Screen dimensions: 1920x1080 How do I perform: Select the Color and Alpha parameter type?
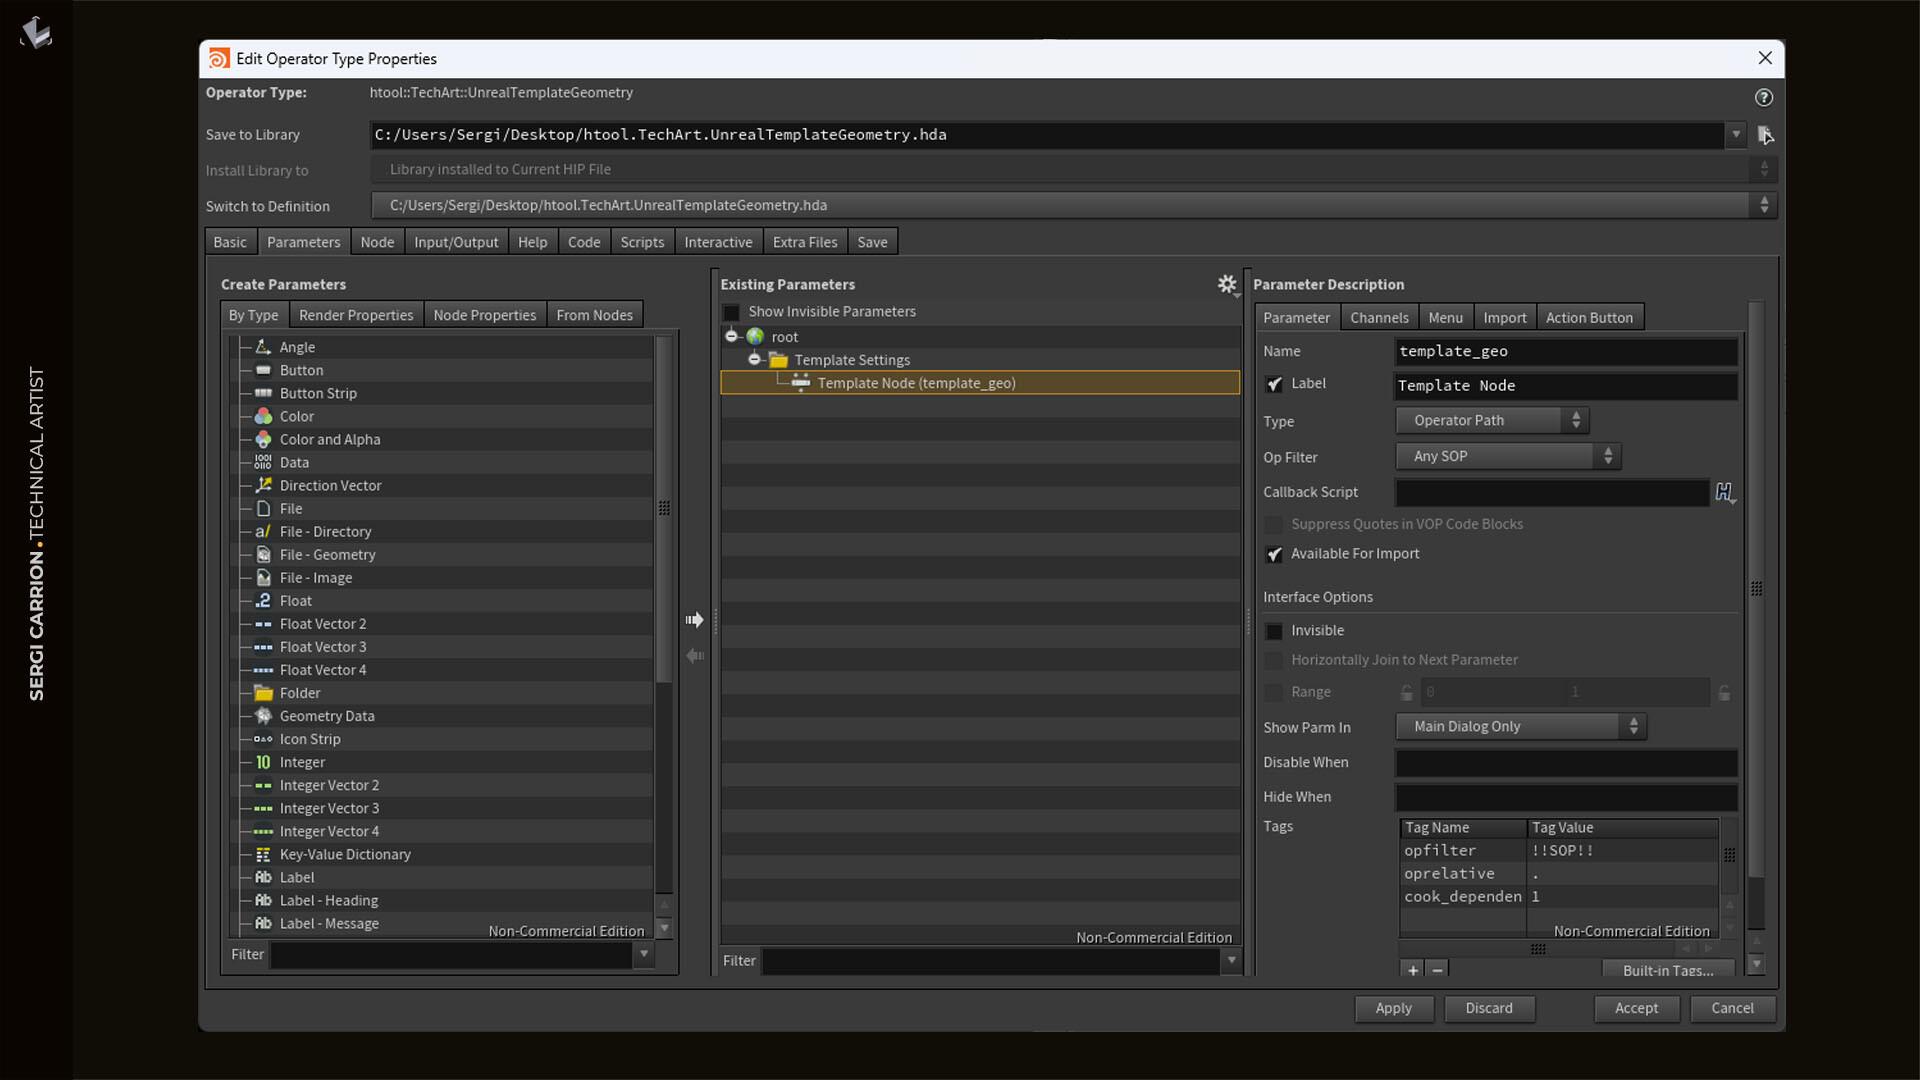[329, 439]
